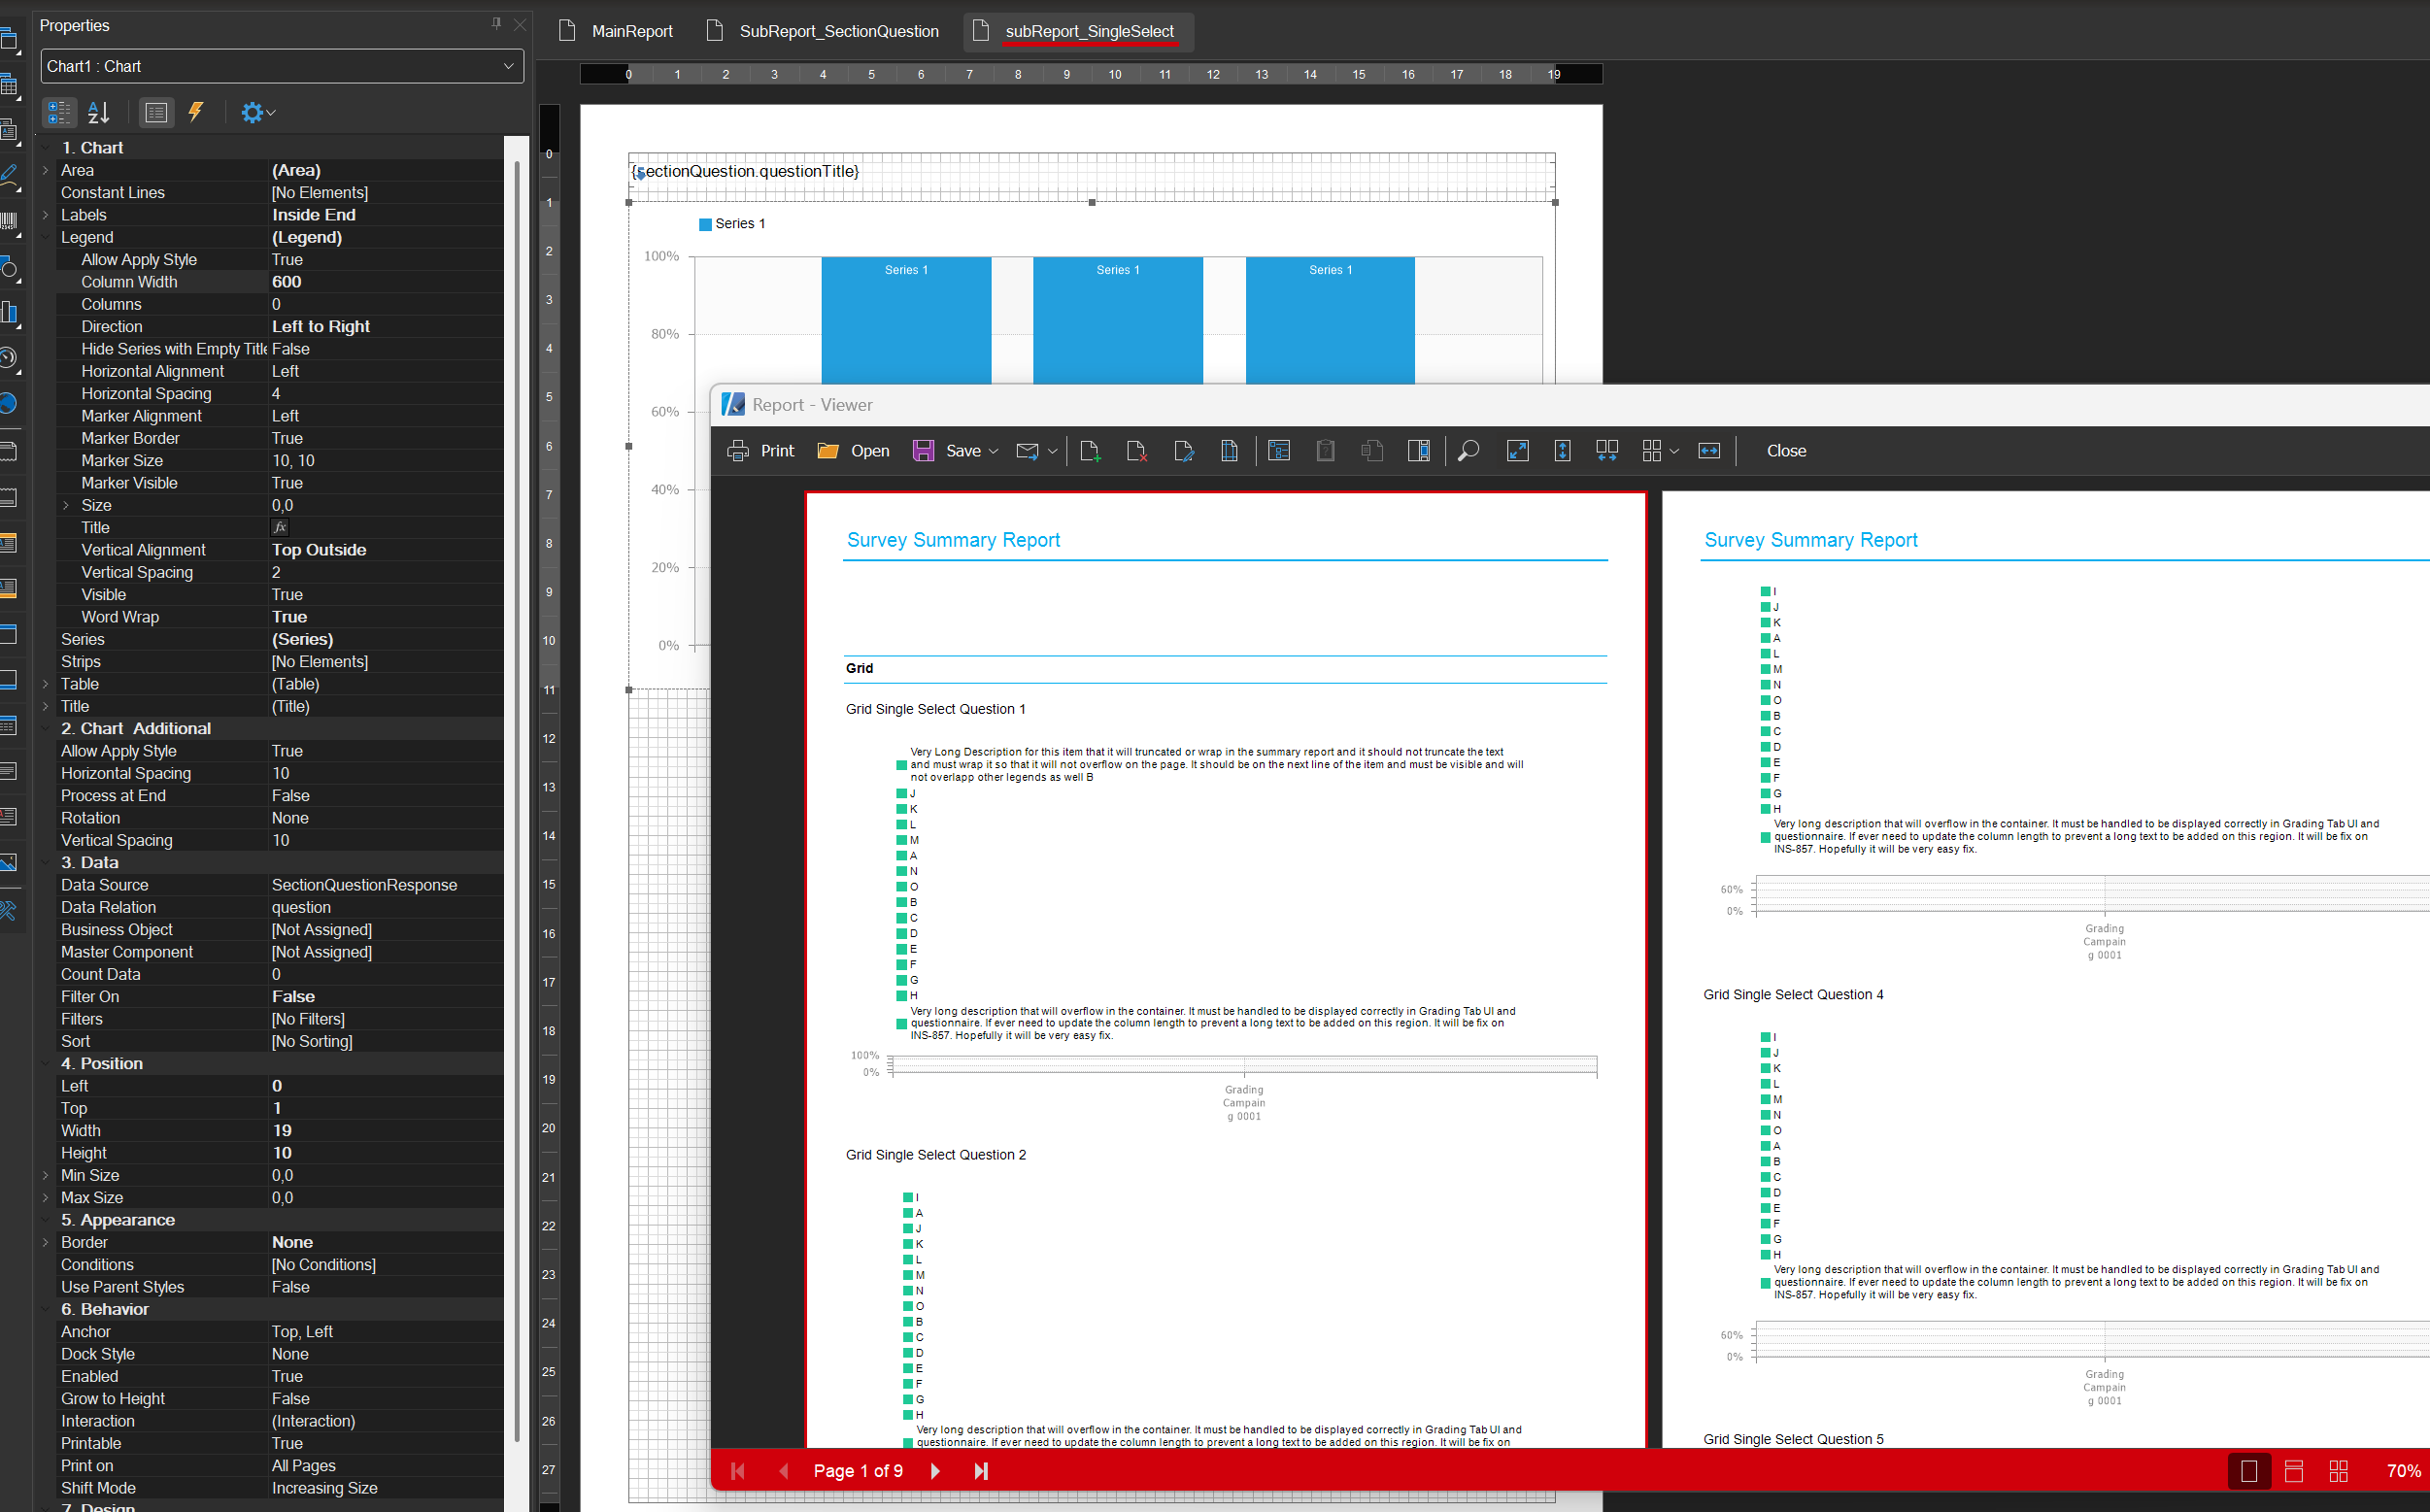Click the multiple pages grid icon

click(x=1652, y=451)
